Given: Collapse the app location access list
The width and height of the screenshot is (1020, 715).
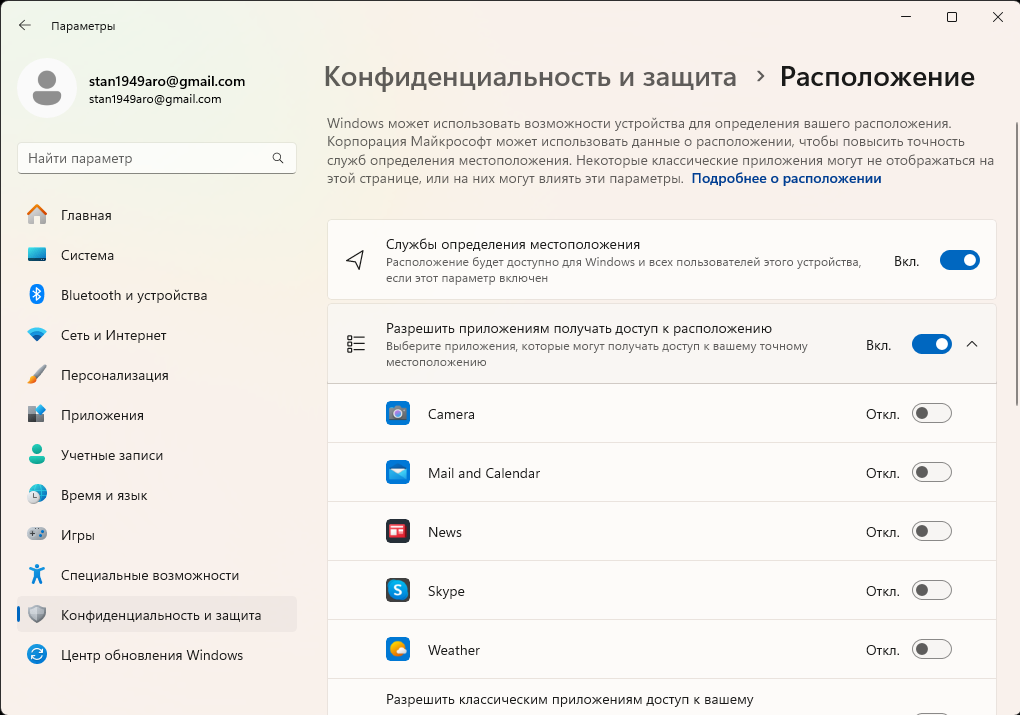Looking at the screenshot, I should [x=972, y=344].
